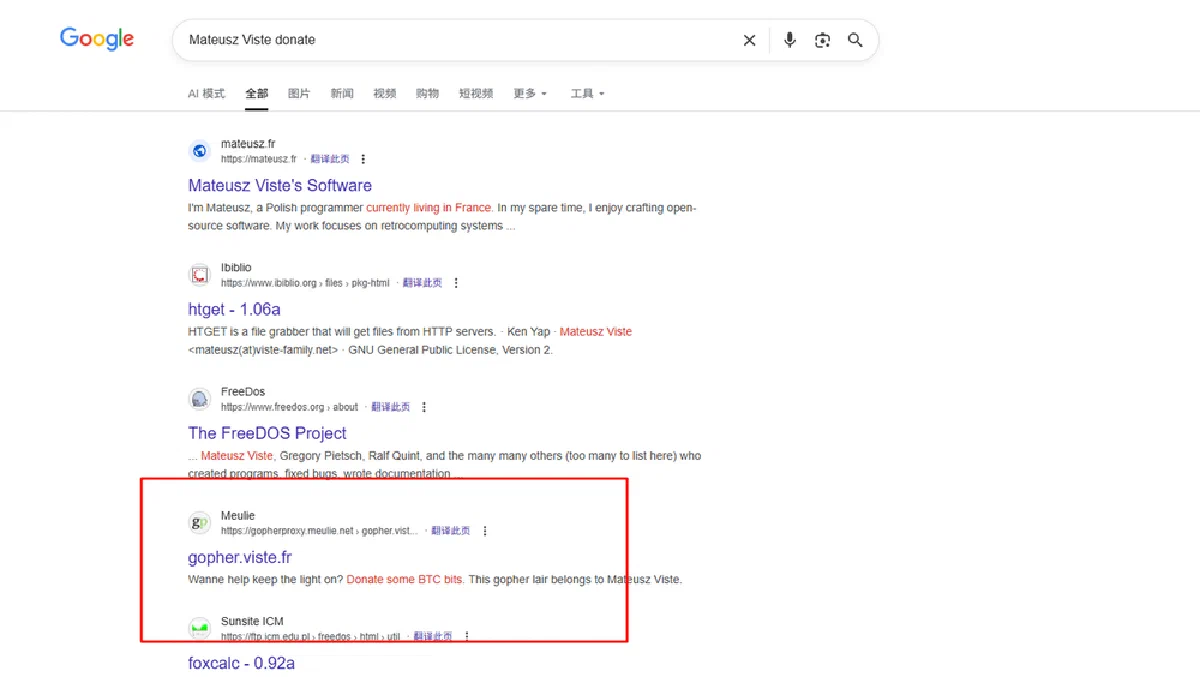
Task: Click the ibiblio site favicon
Action: point(200,275)
